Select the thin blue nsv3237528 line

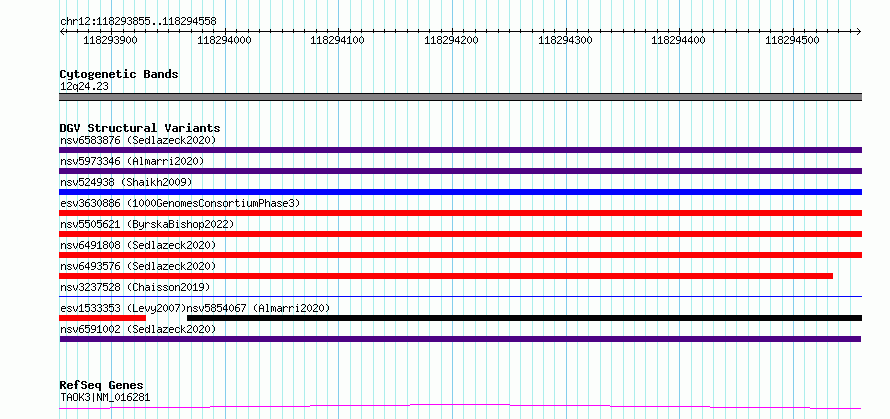pos(460,296)
